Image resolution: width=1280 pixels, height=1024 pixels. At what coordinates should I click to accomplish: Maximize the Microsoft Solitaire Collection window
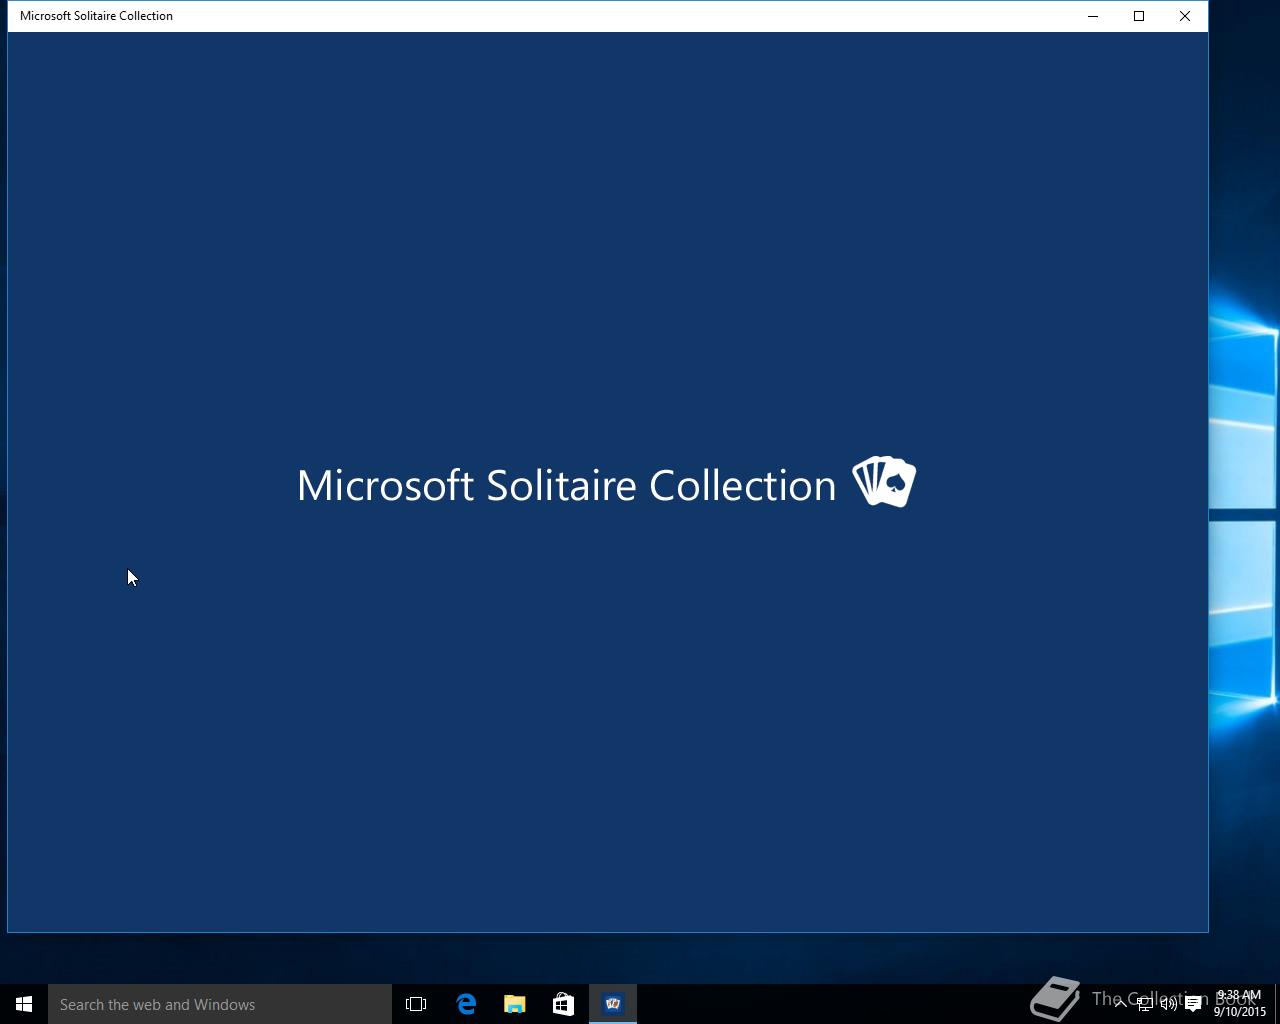click(1139, 16)
